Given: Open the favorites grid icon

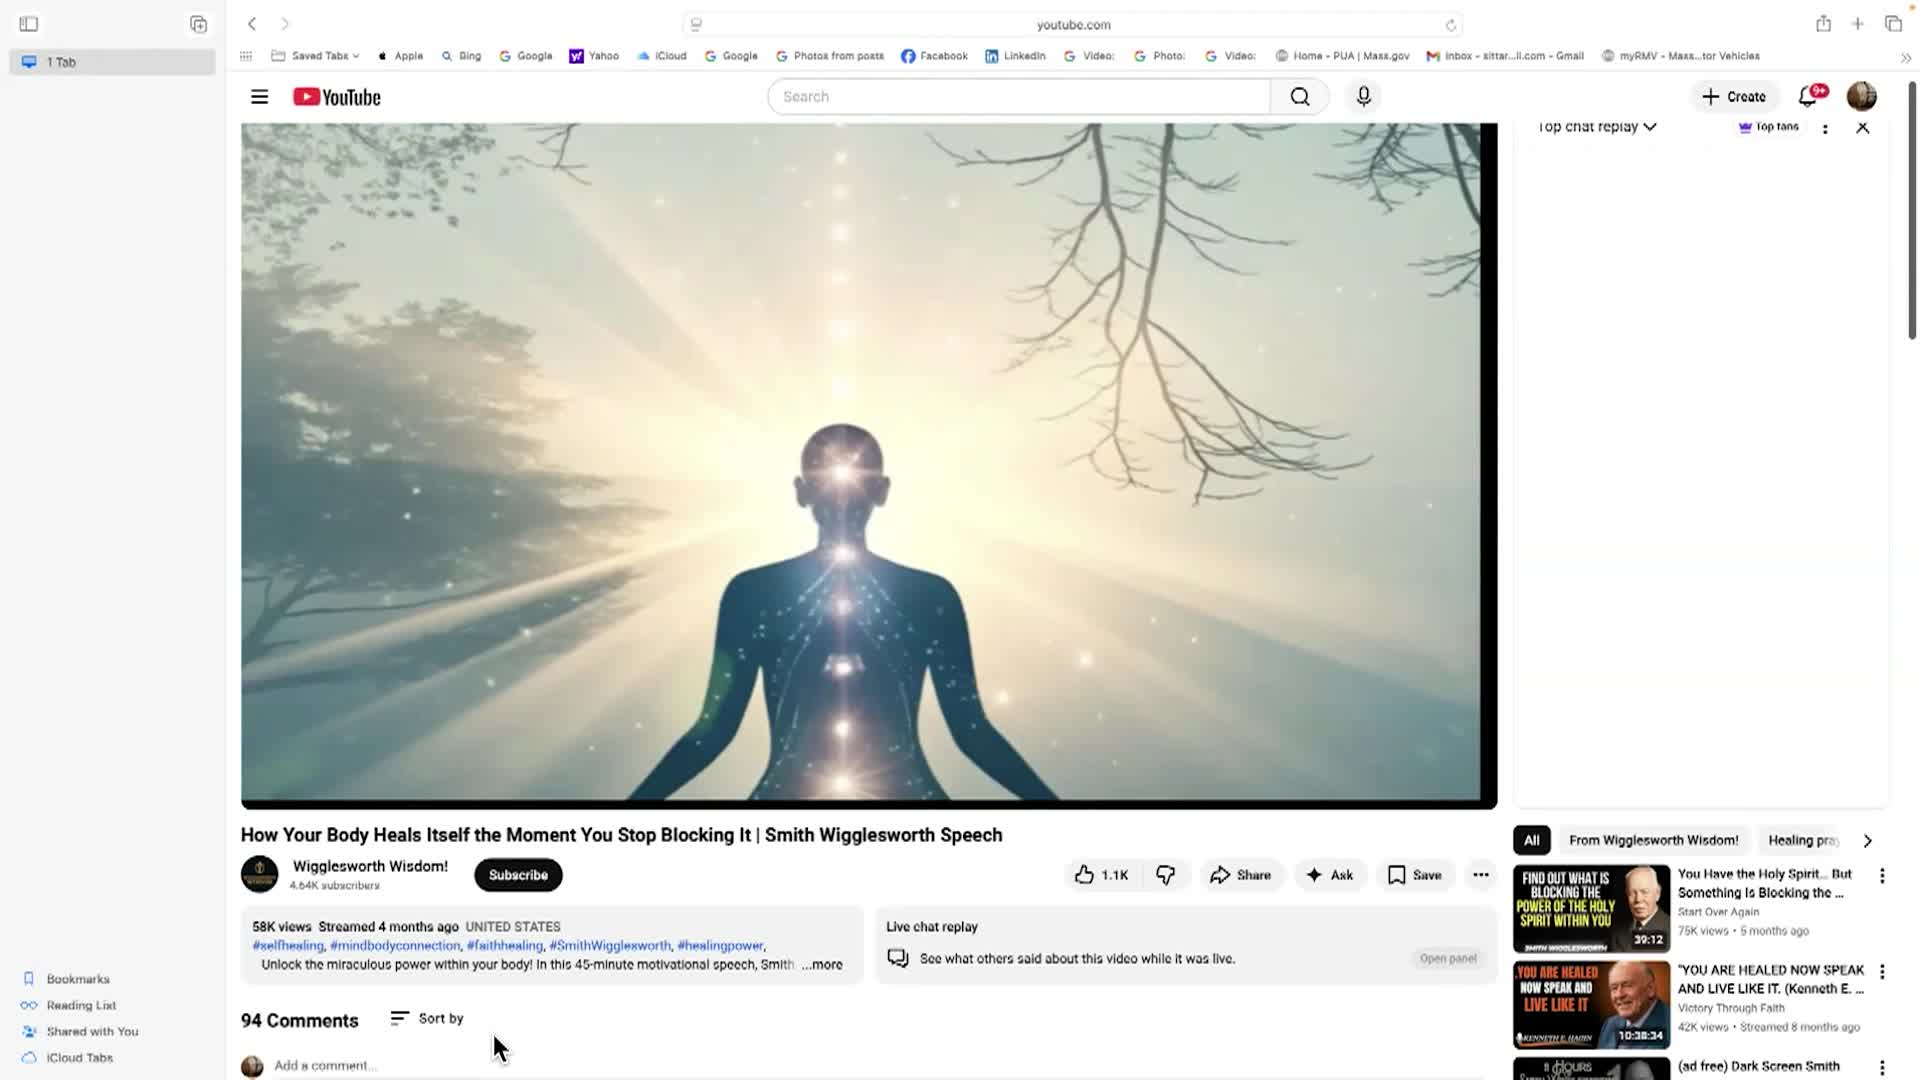Looking at the screenshot, I should 246,56.
